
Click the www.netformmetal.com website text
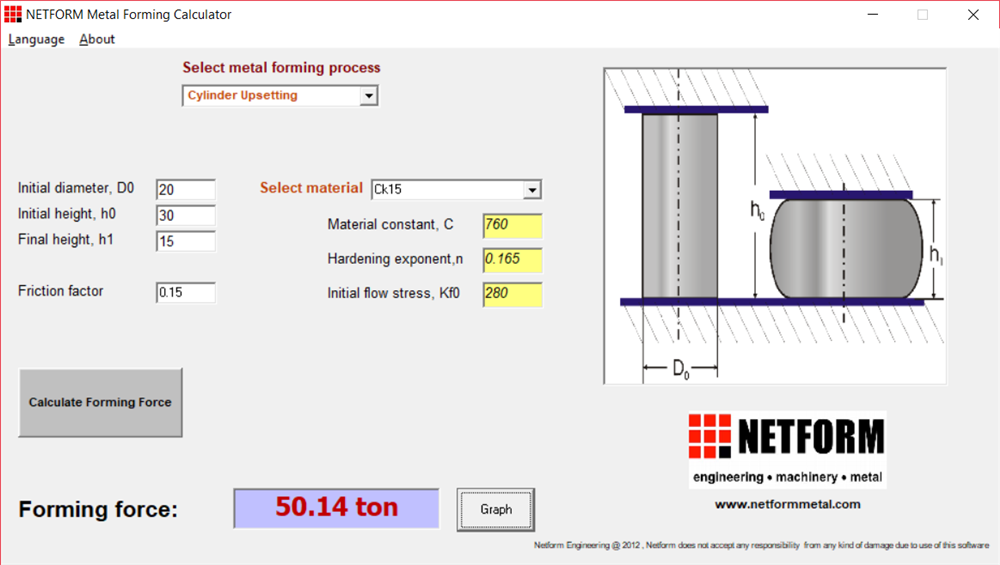787,504
